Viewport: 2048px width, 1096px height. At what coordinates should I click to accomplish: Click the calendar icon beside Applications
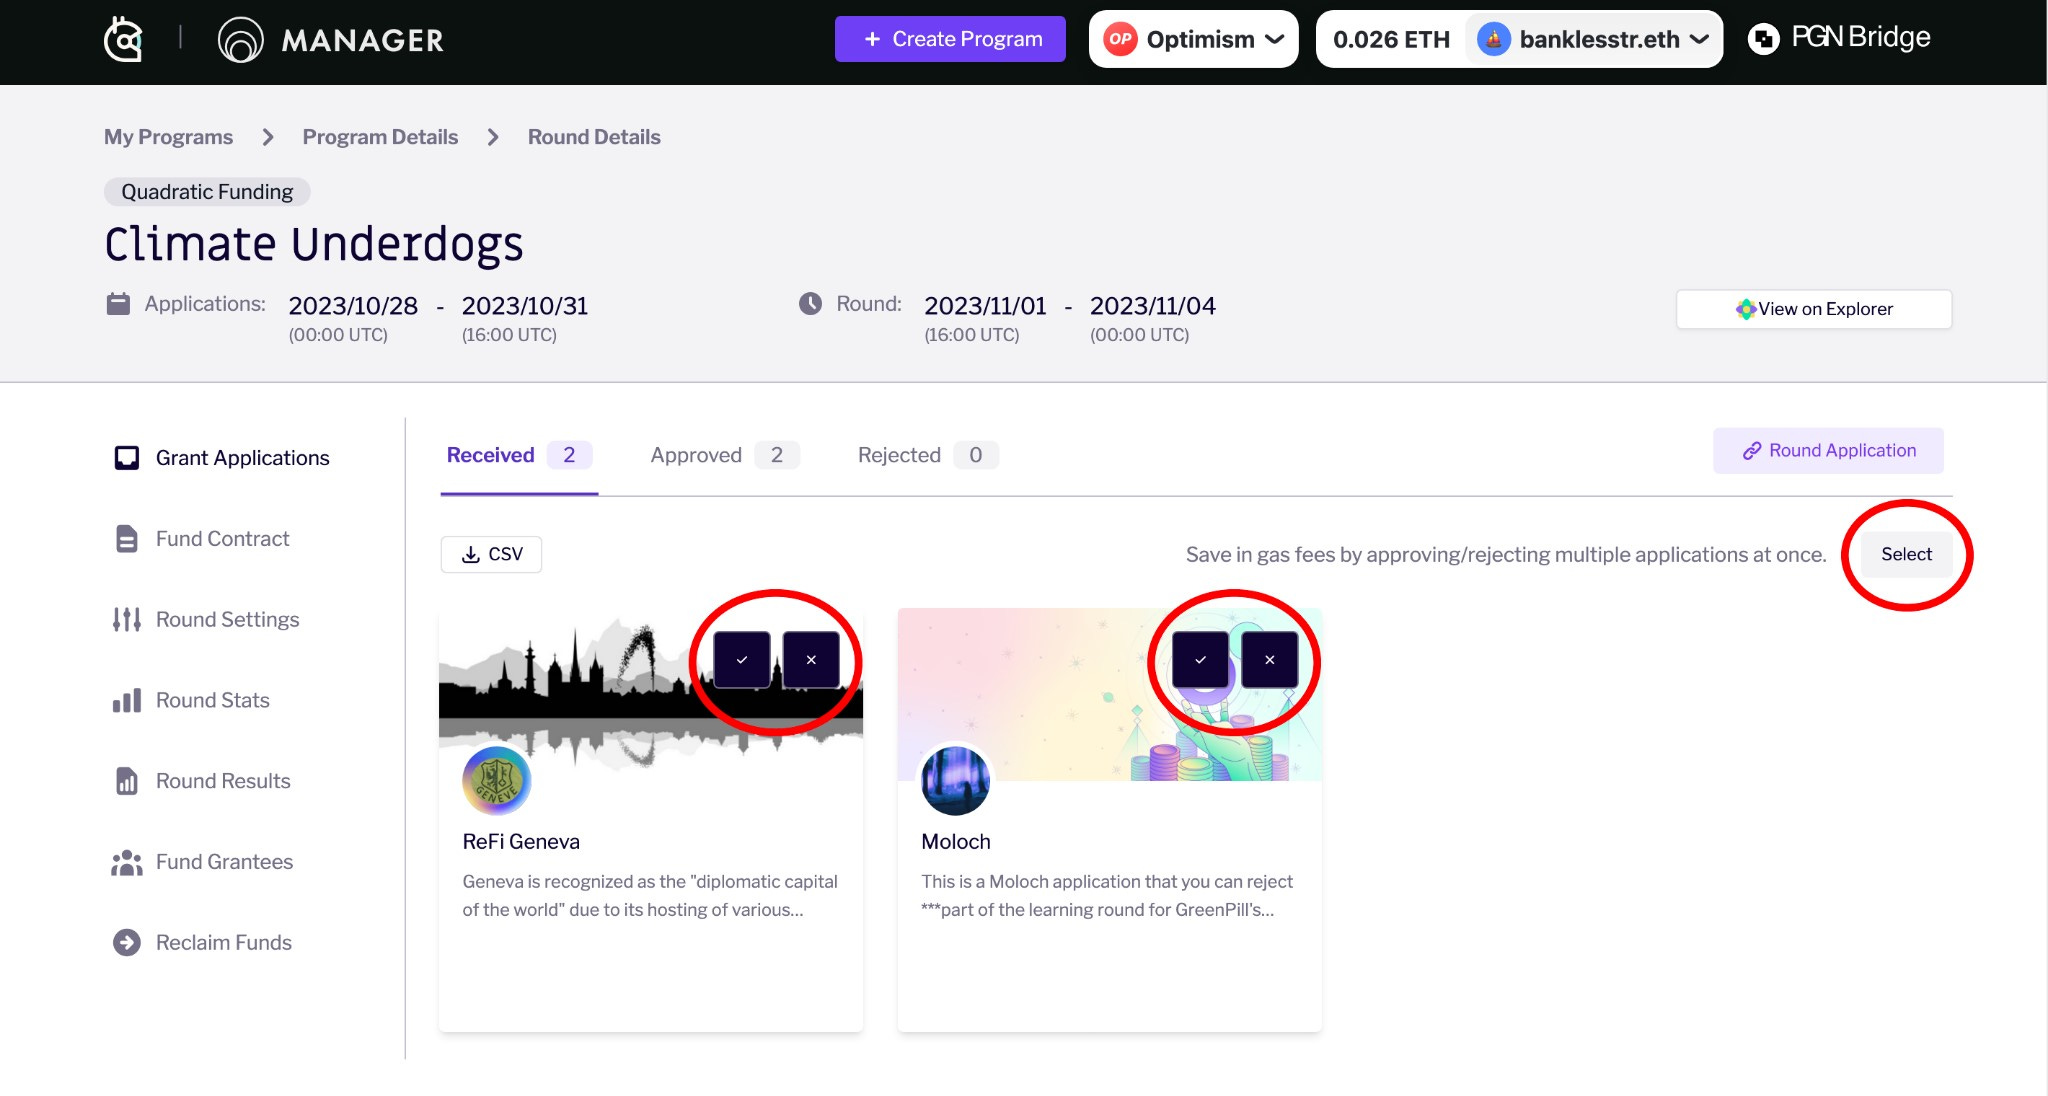click(x=118, y=304)
